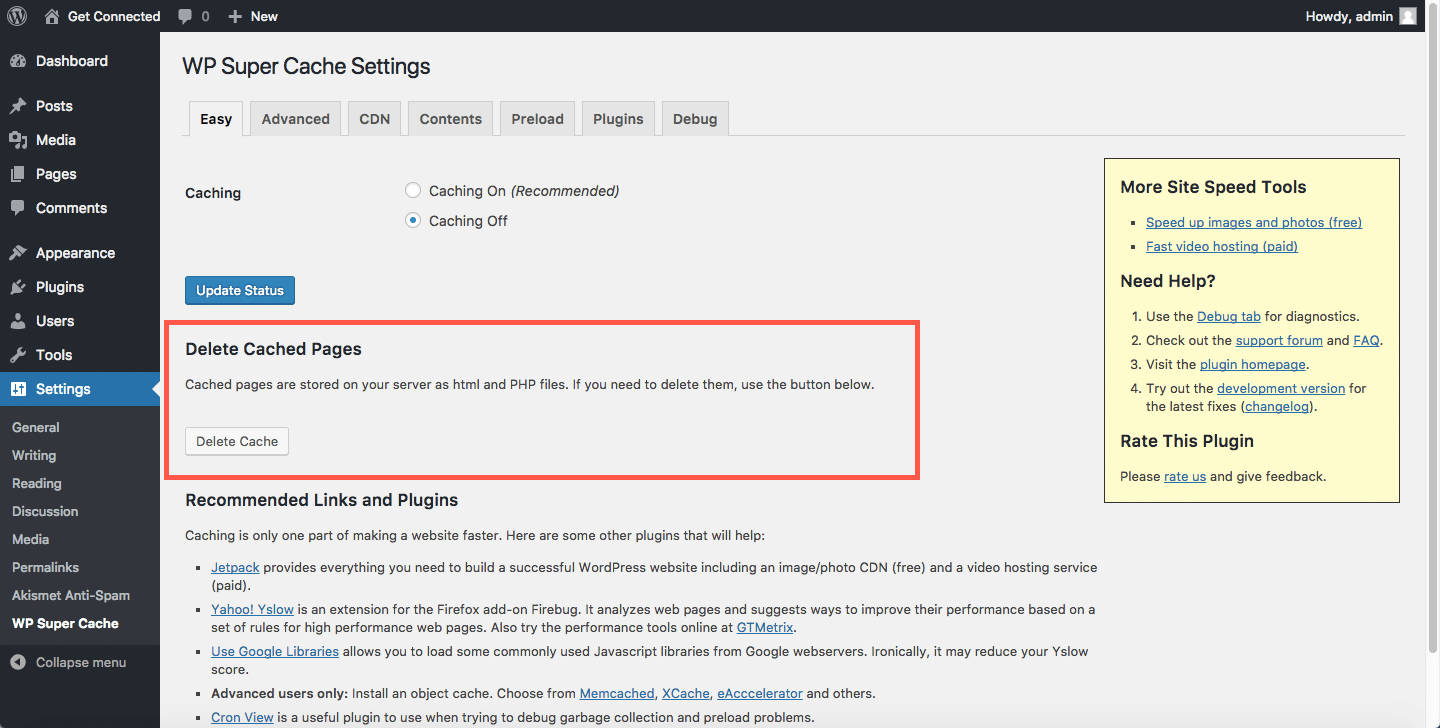Open the Tools wrench menu
The image size is (1440, 728).
point(54,355)
